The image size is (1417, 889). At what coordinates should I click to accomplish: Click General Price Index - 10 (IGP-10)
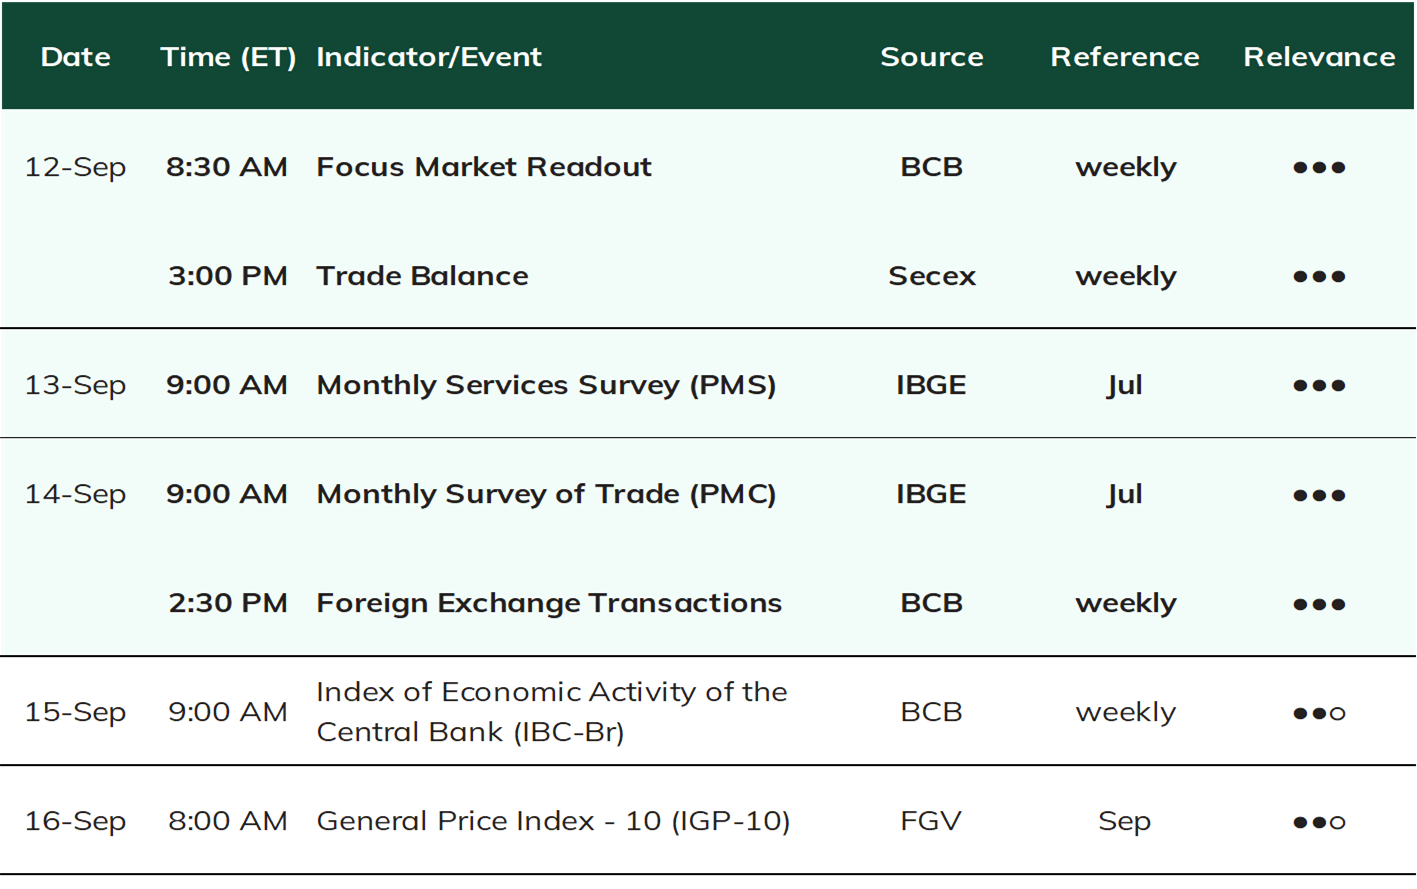(x=553, y=821)
